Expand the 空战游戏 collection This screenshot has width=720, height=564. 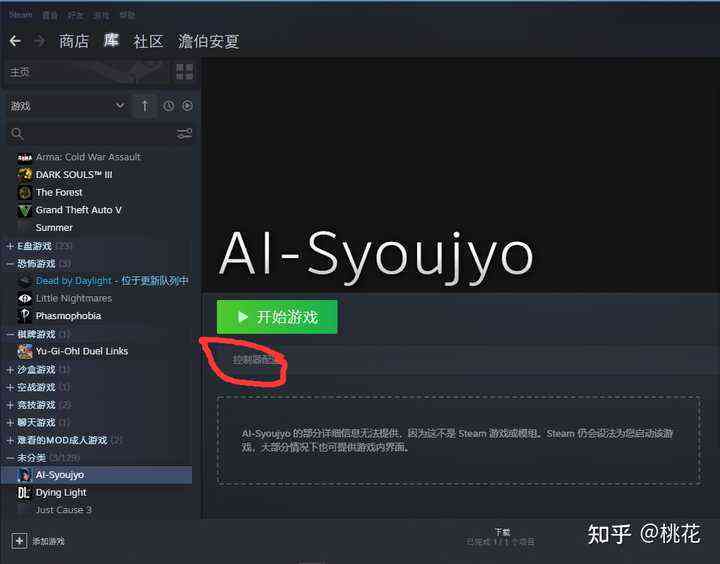(x=10, y=387)
